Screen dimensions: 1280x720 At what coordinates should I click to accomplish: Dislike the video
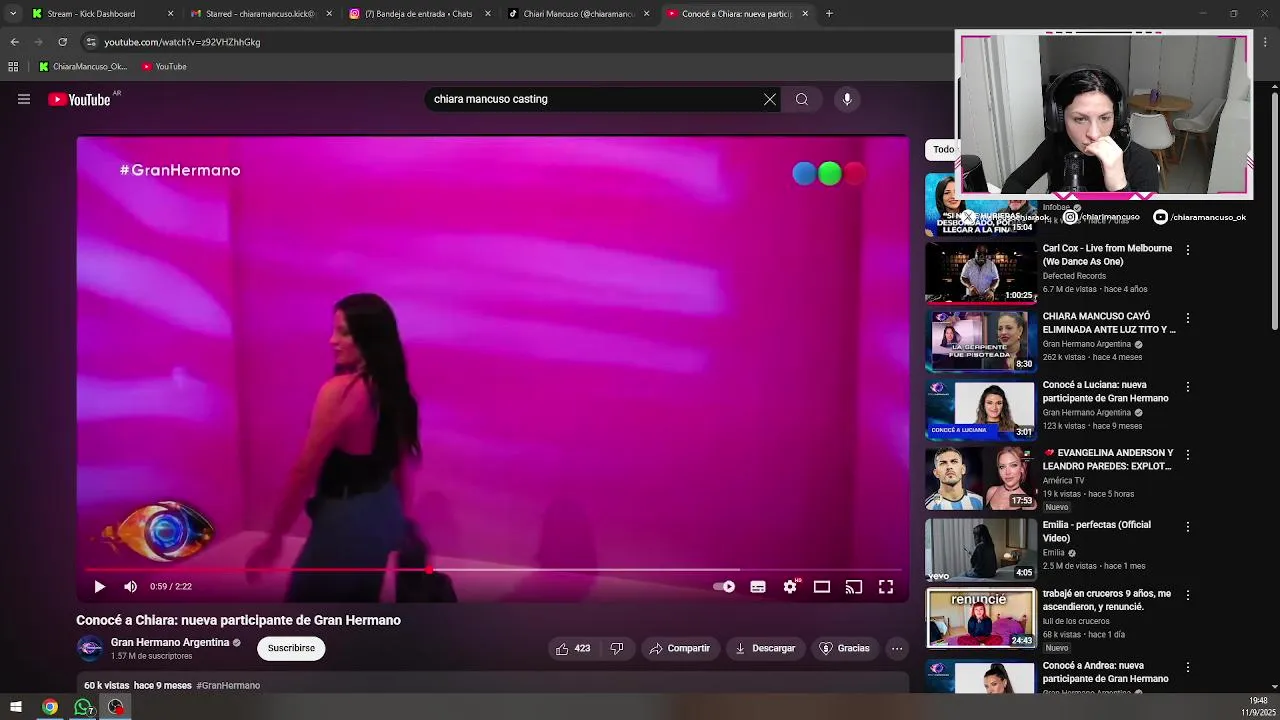pyautogui.click(x=617, y=648)
